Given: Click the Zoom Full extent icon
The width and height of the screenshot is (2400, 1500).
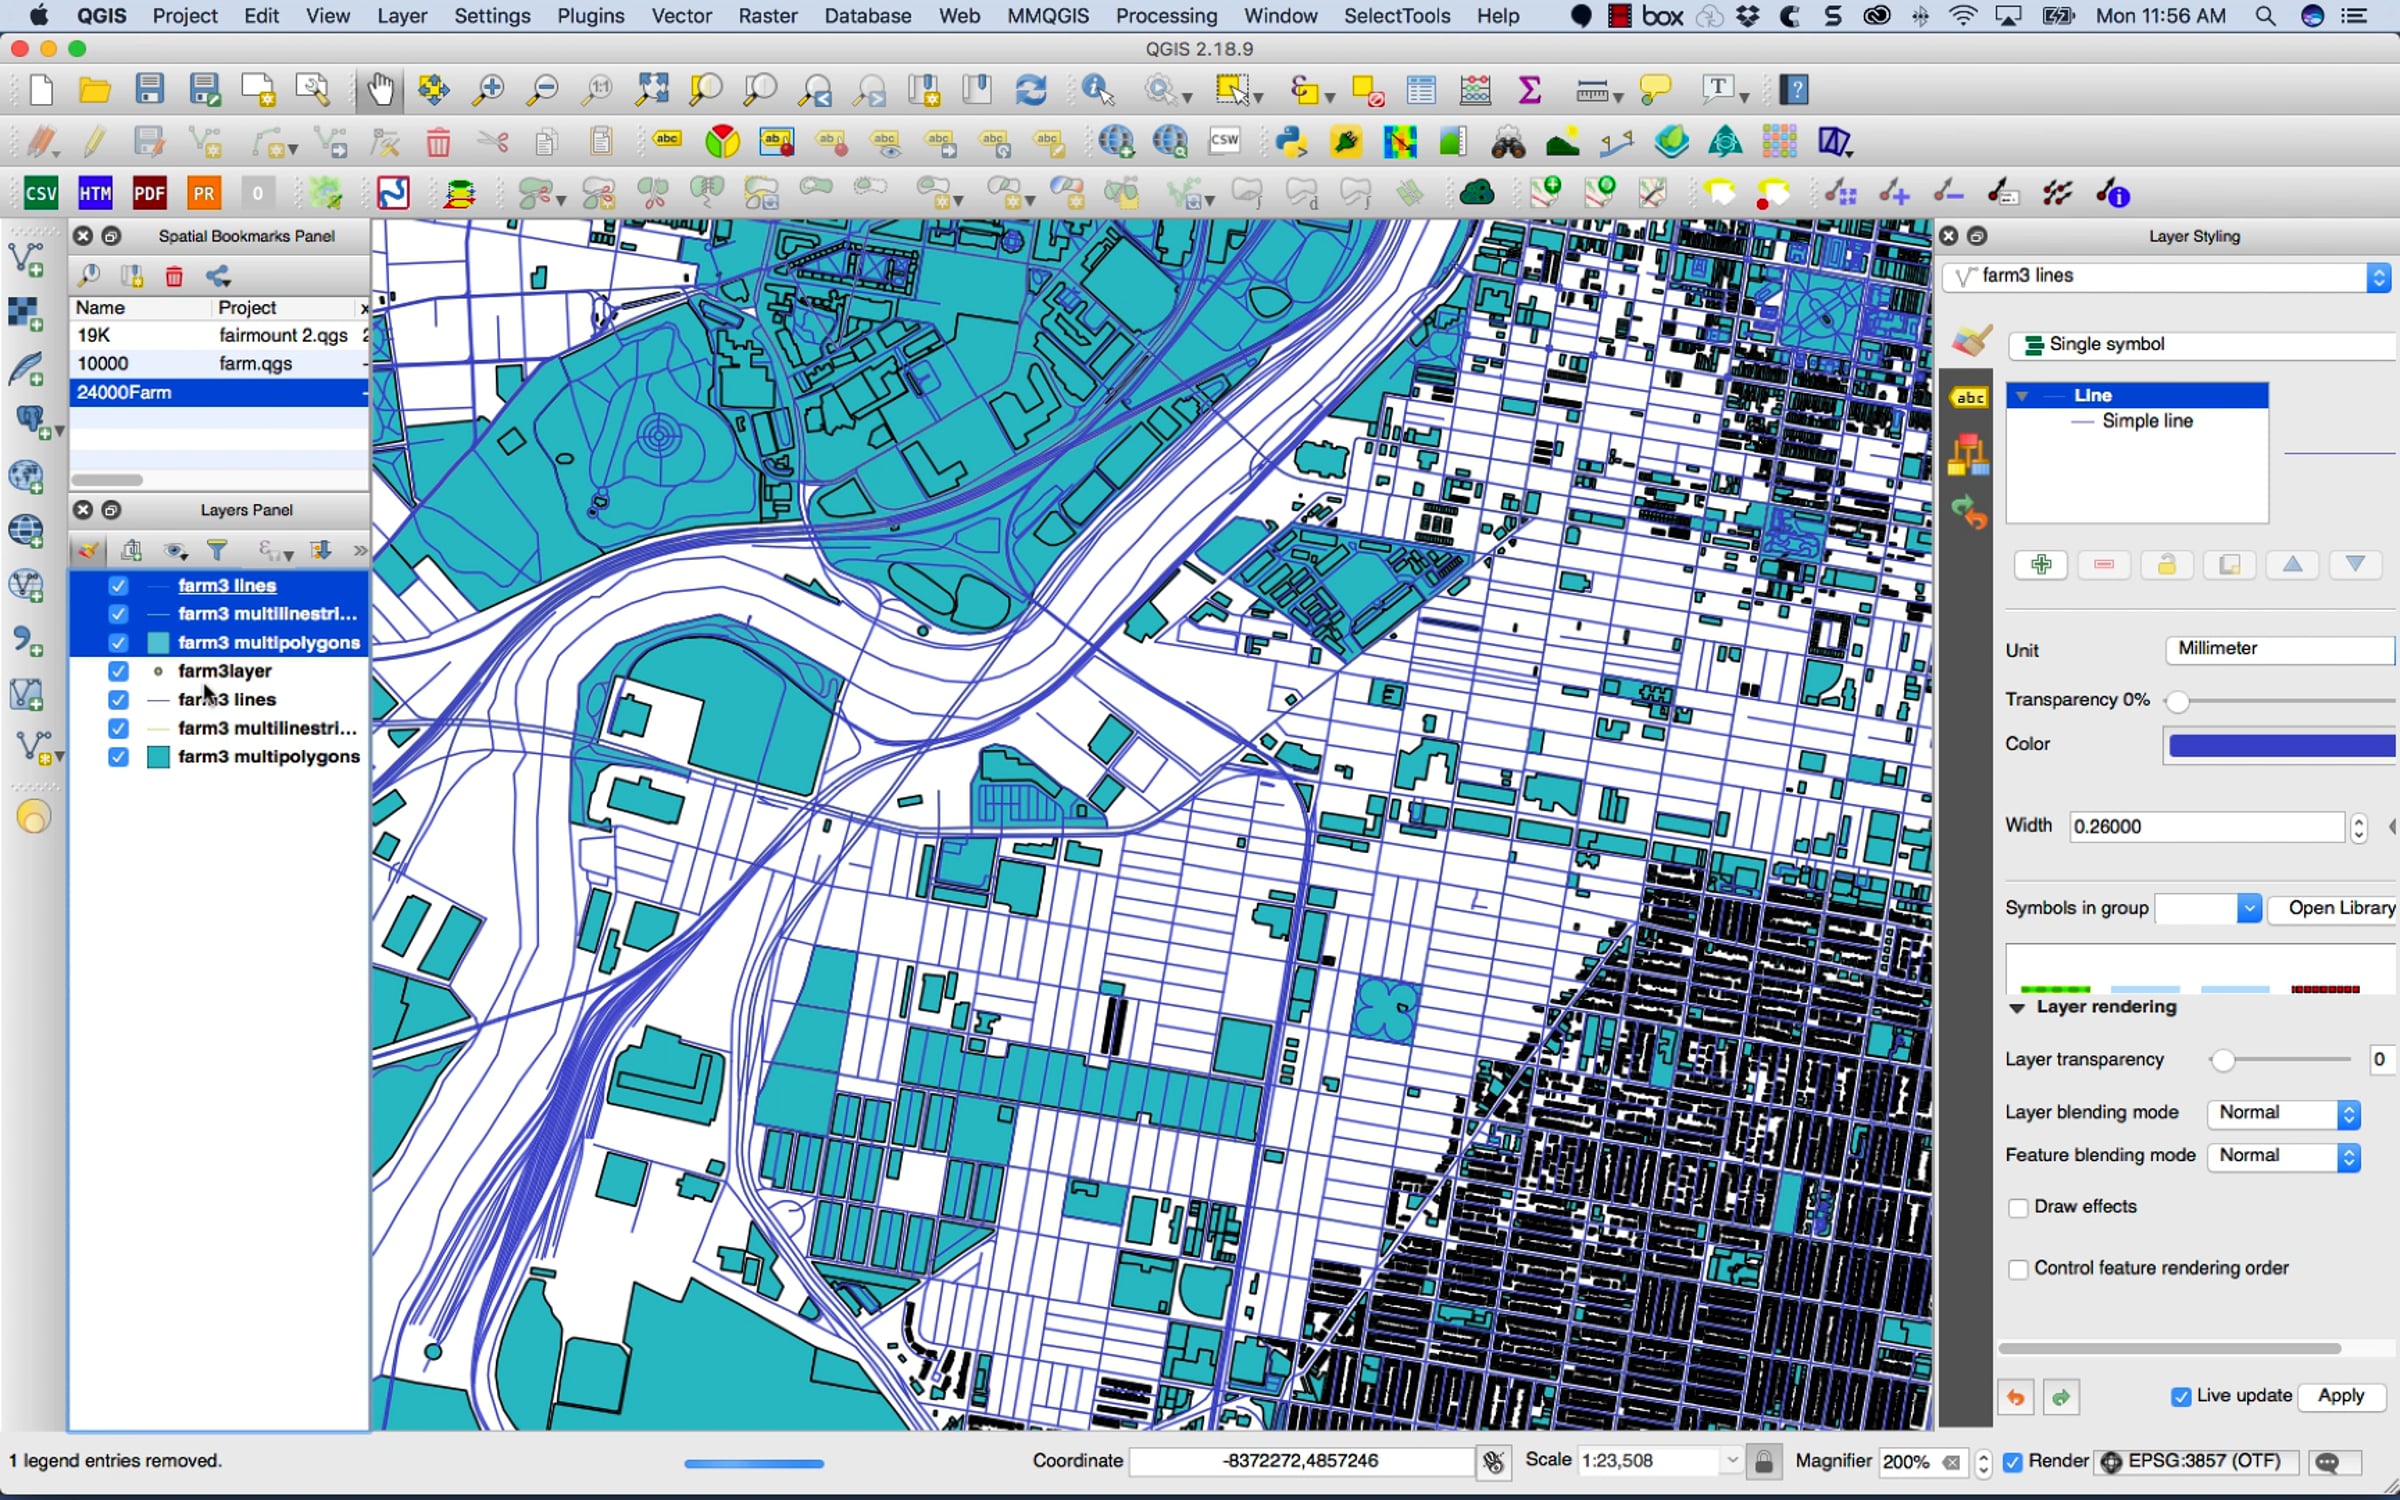Looking at the screenshot, I should tap(652, 90).
